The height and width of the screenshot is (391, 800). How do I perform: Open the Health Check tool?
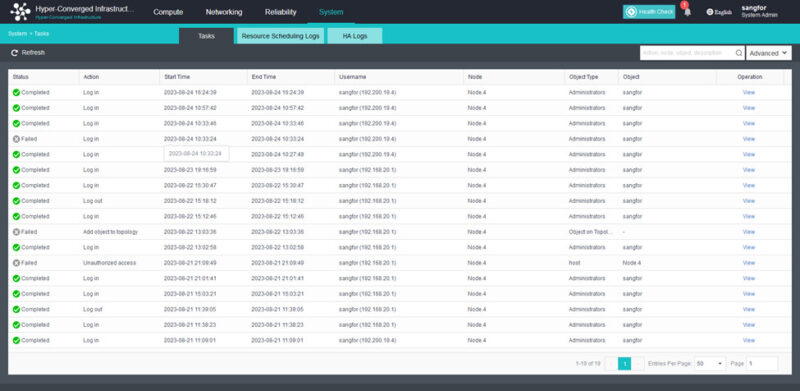(x=649, y=12)
